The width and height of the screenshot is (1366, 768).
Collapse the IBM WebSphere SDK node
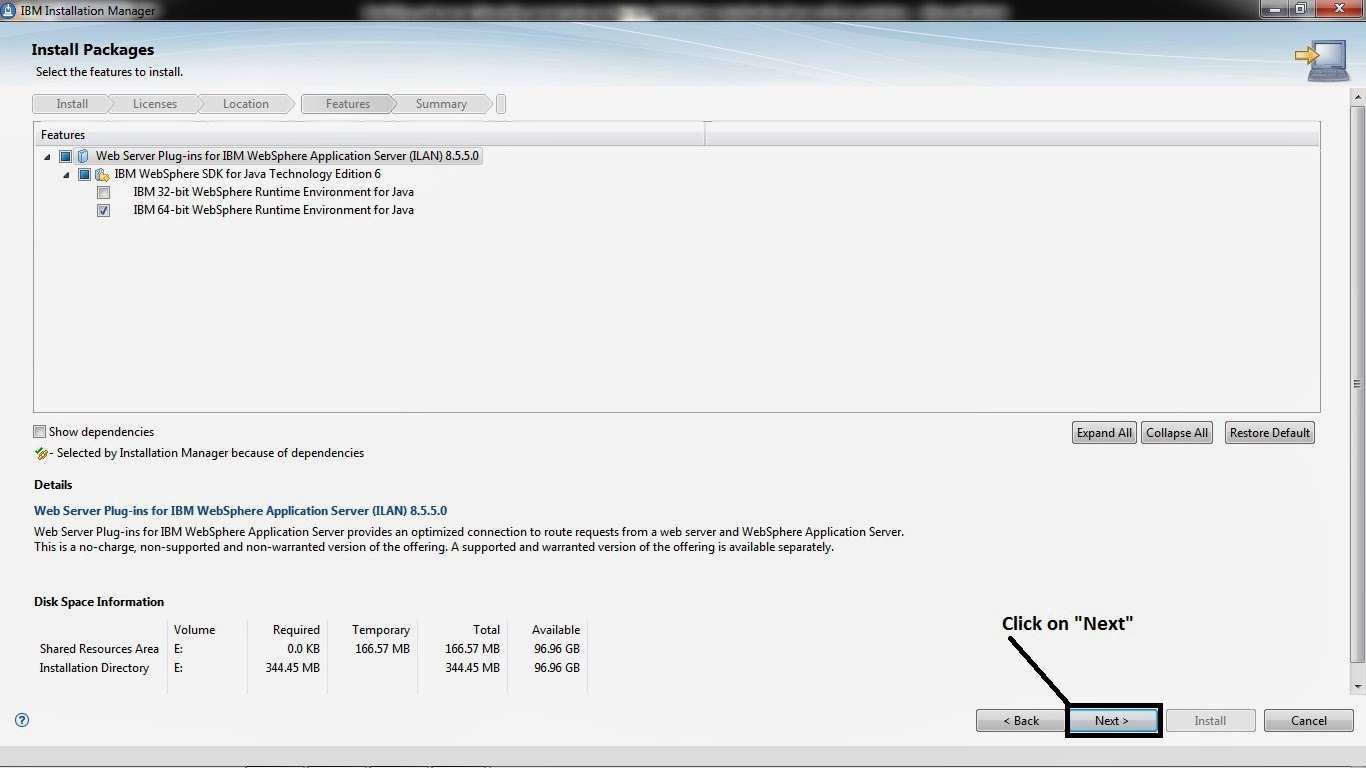pos(64,174)
